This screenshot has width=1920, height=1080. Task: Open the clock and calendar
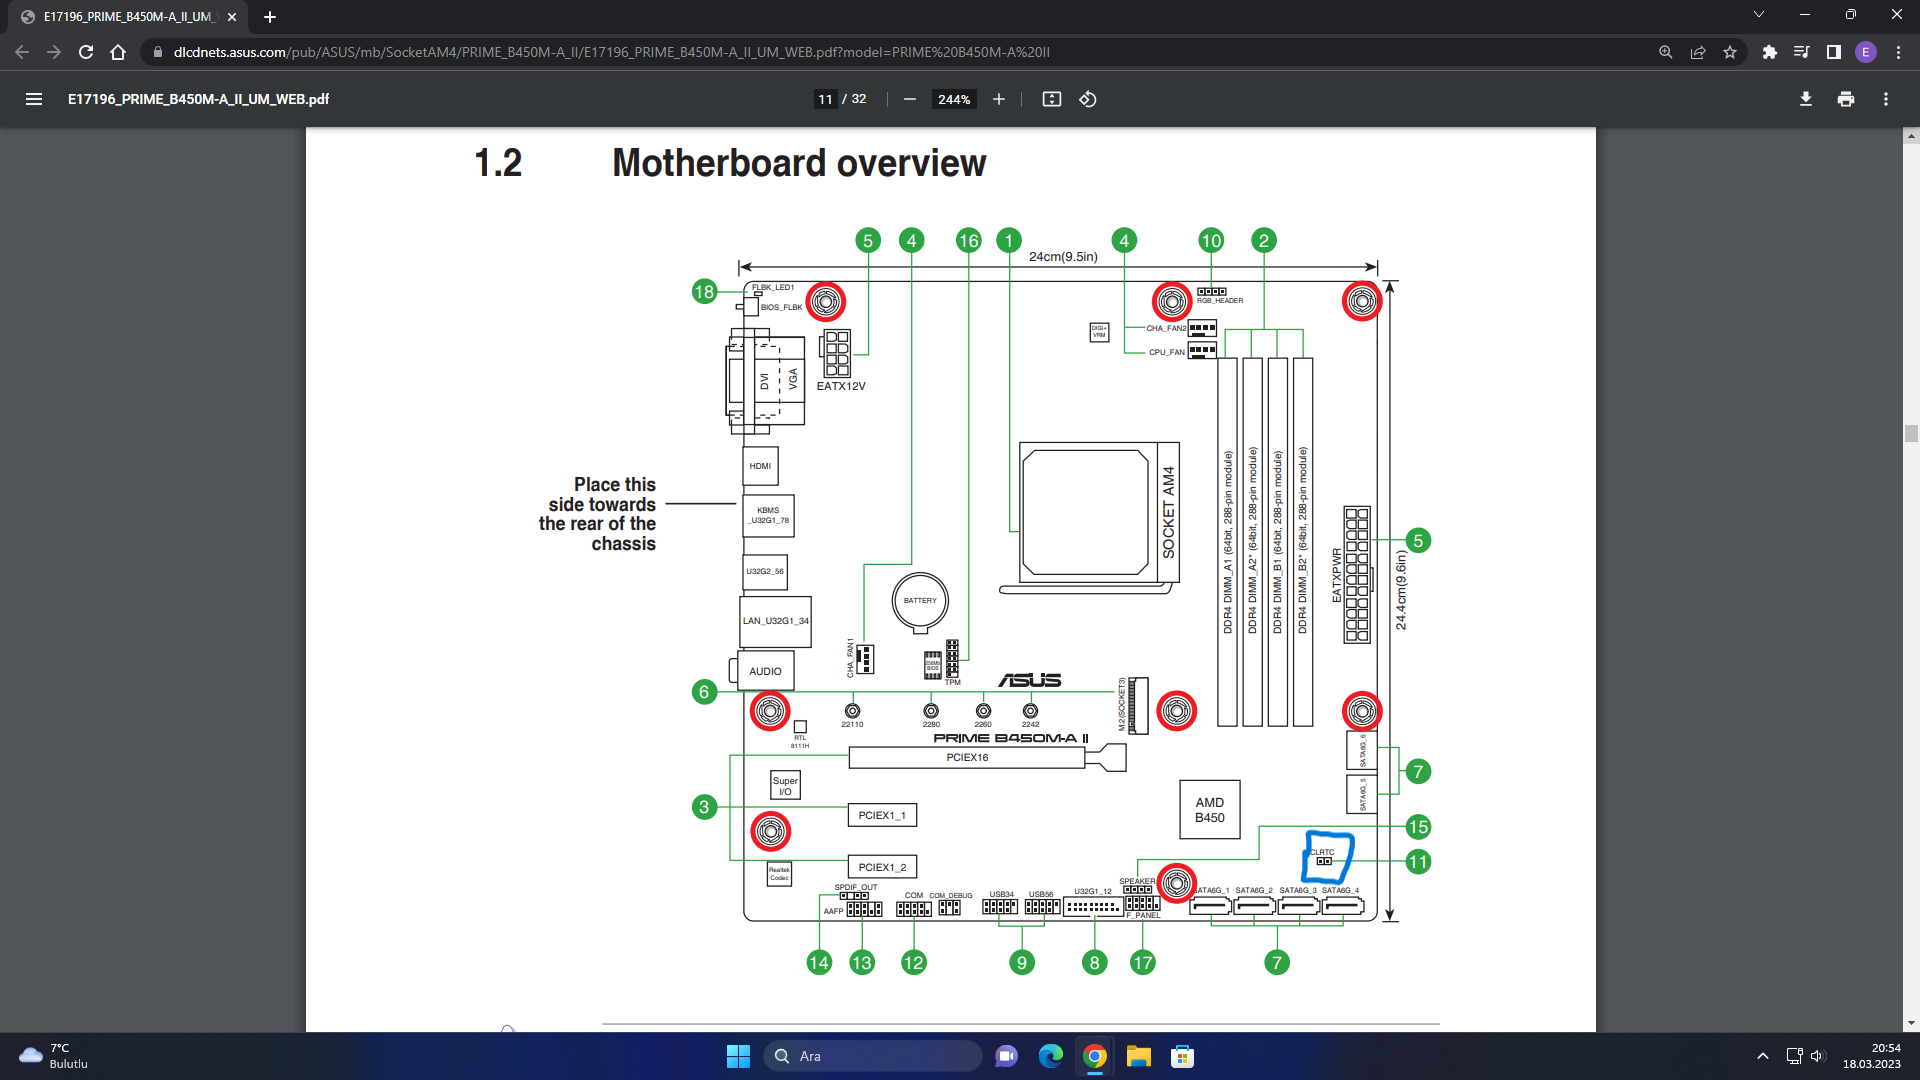[1872, 1056]
